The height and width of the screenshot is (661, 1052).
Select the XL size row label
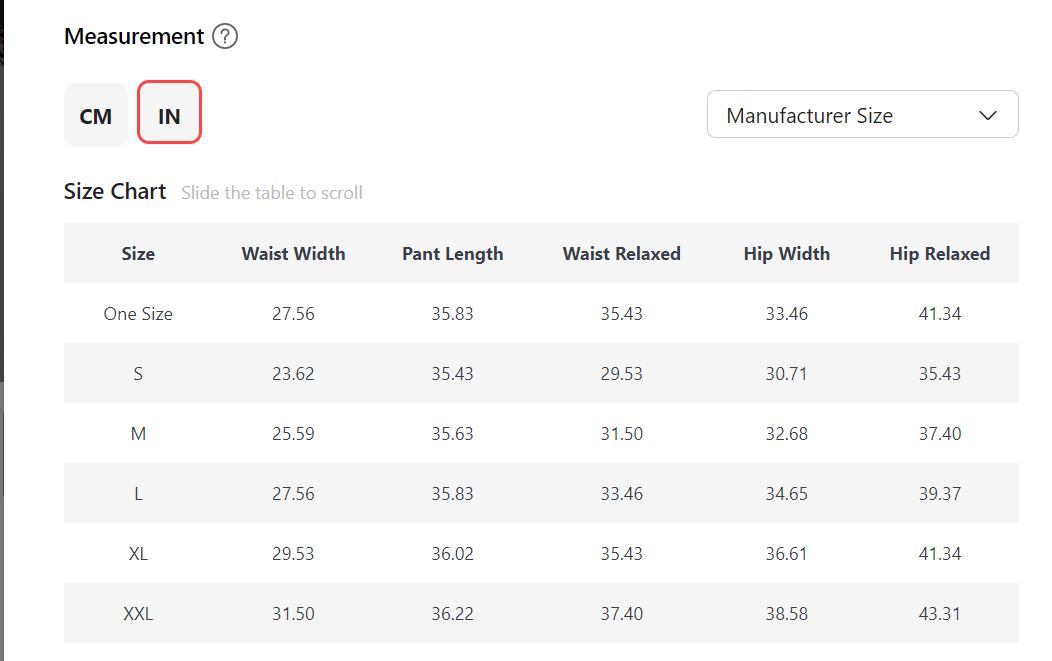138,554
